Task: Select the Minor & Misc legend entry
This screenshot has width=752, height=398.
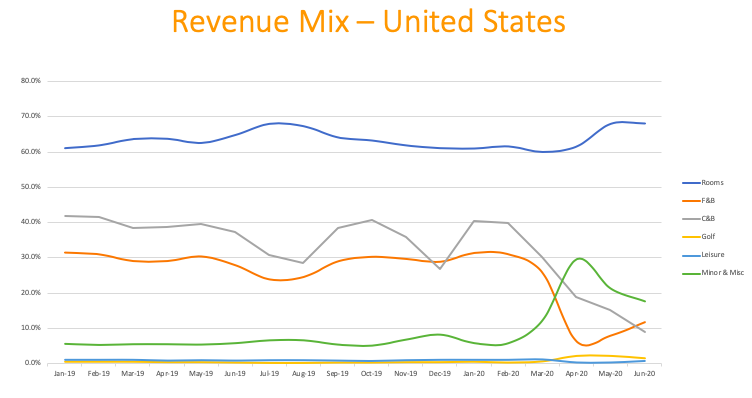Action: (713, 272)
